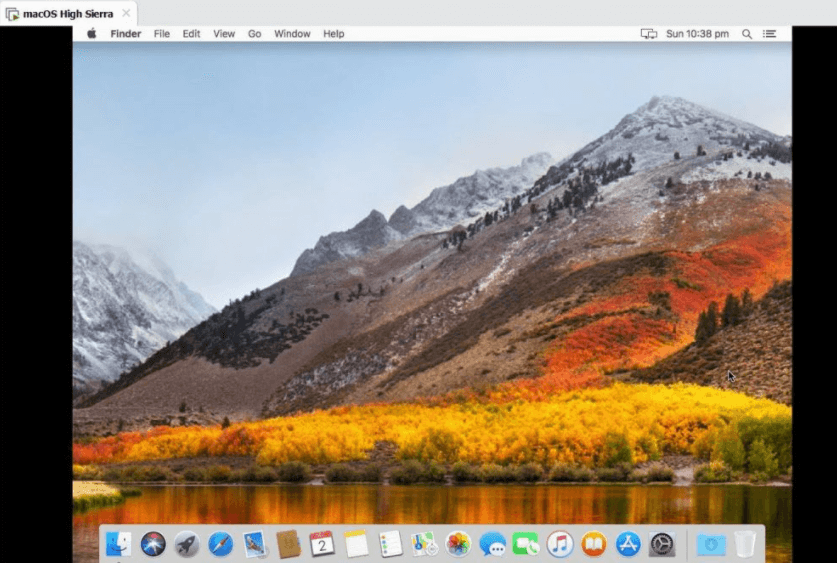
Task: Open the Trash in dock
Action: coord(745,544)
